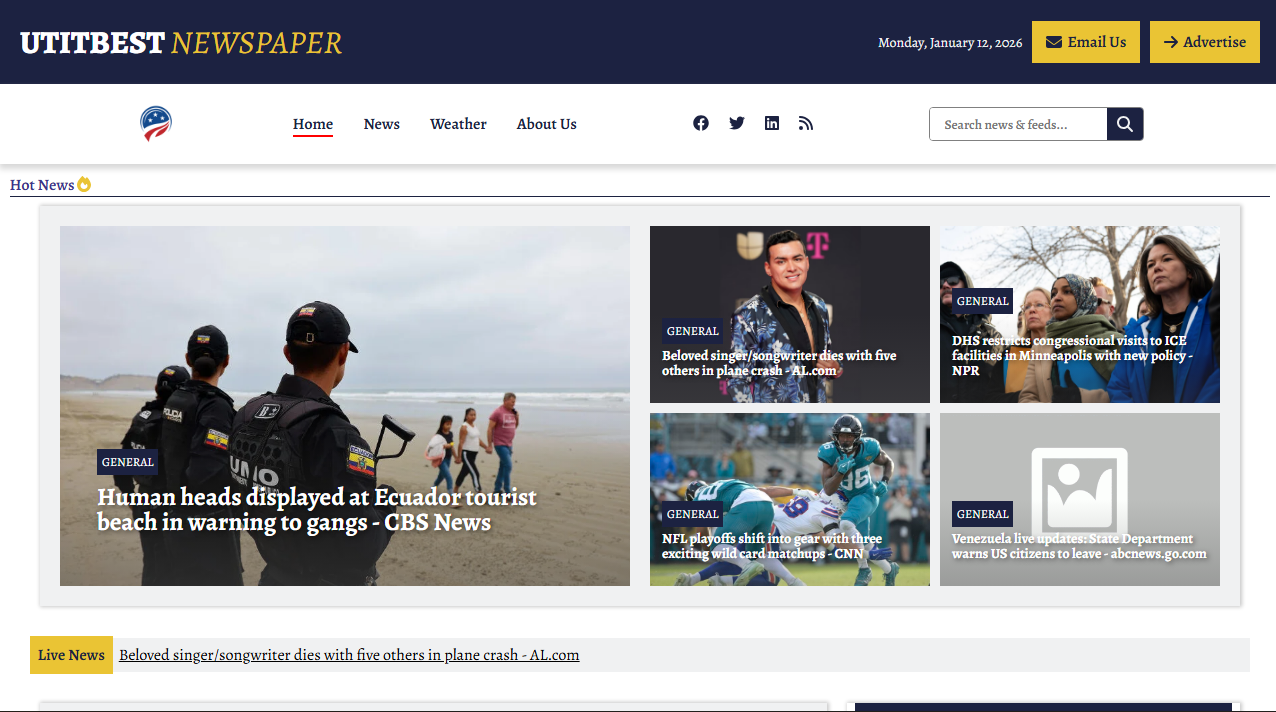Click GENERAL tag on the NFL story
Screen dimensions: 1276x712
click(x=693, y=514)
